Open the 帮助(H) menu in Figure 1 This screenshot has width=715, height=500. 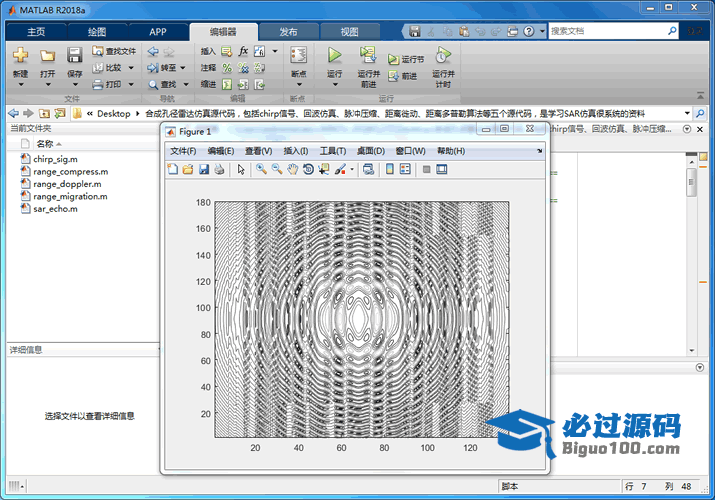pos(451,151)
